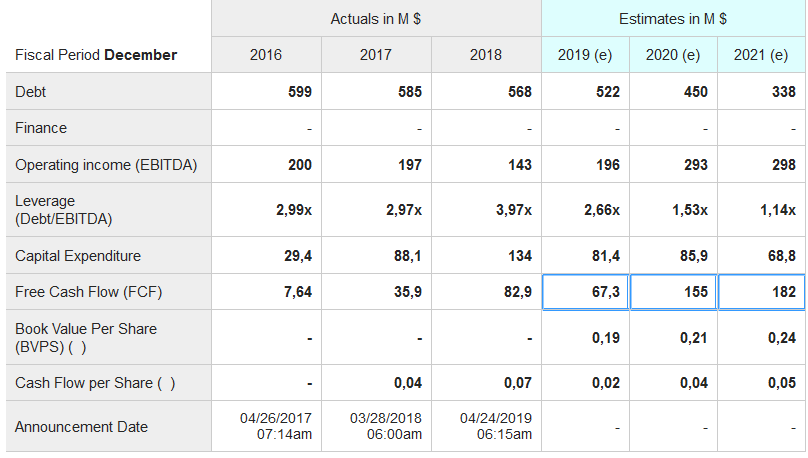Click the 2016 Debt value 599
The image size is (808, 458).
click(299, 92)
